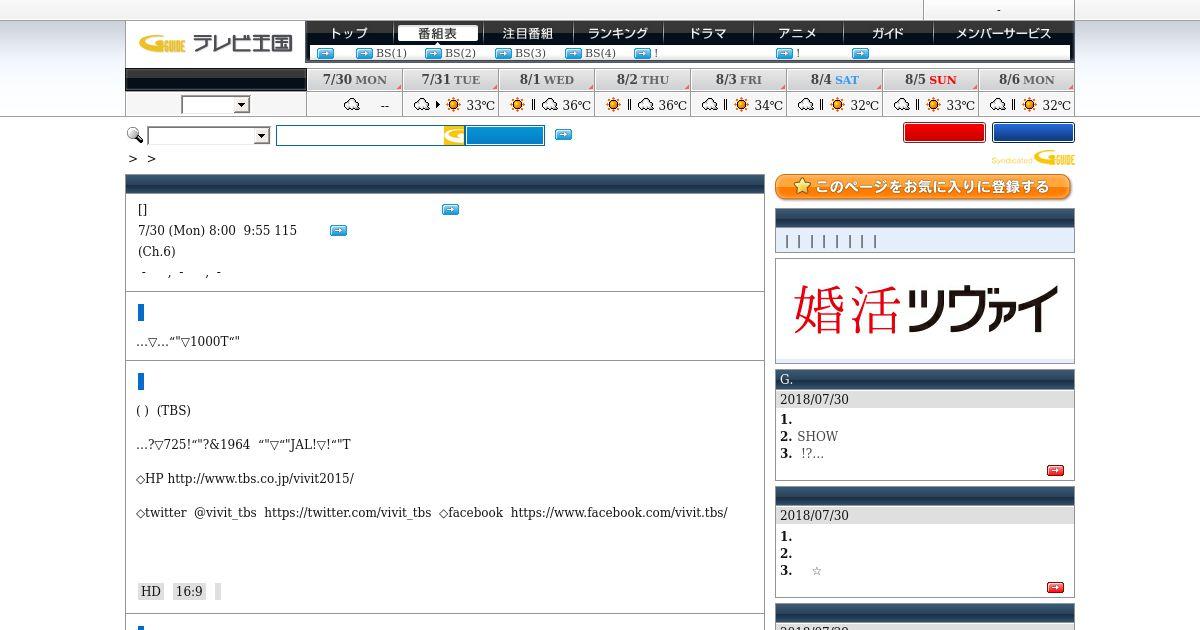Open ranking item 2. SHOW
This screenshot has height=630, width=1200.
[x=817, y=436]
